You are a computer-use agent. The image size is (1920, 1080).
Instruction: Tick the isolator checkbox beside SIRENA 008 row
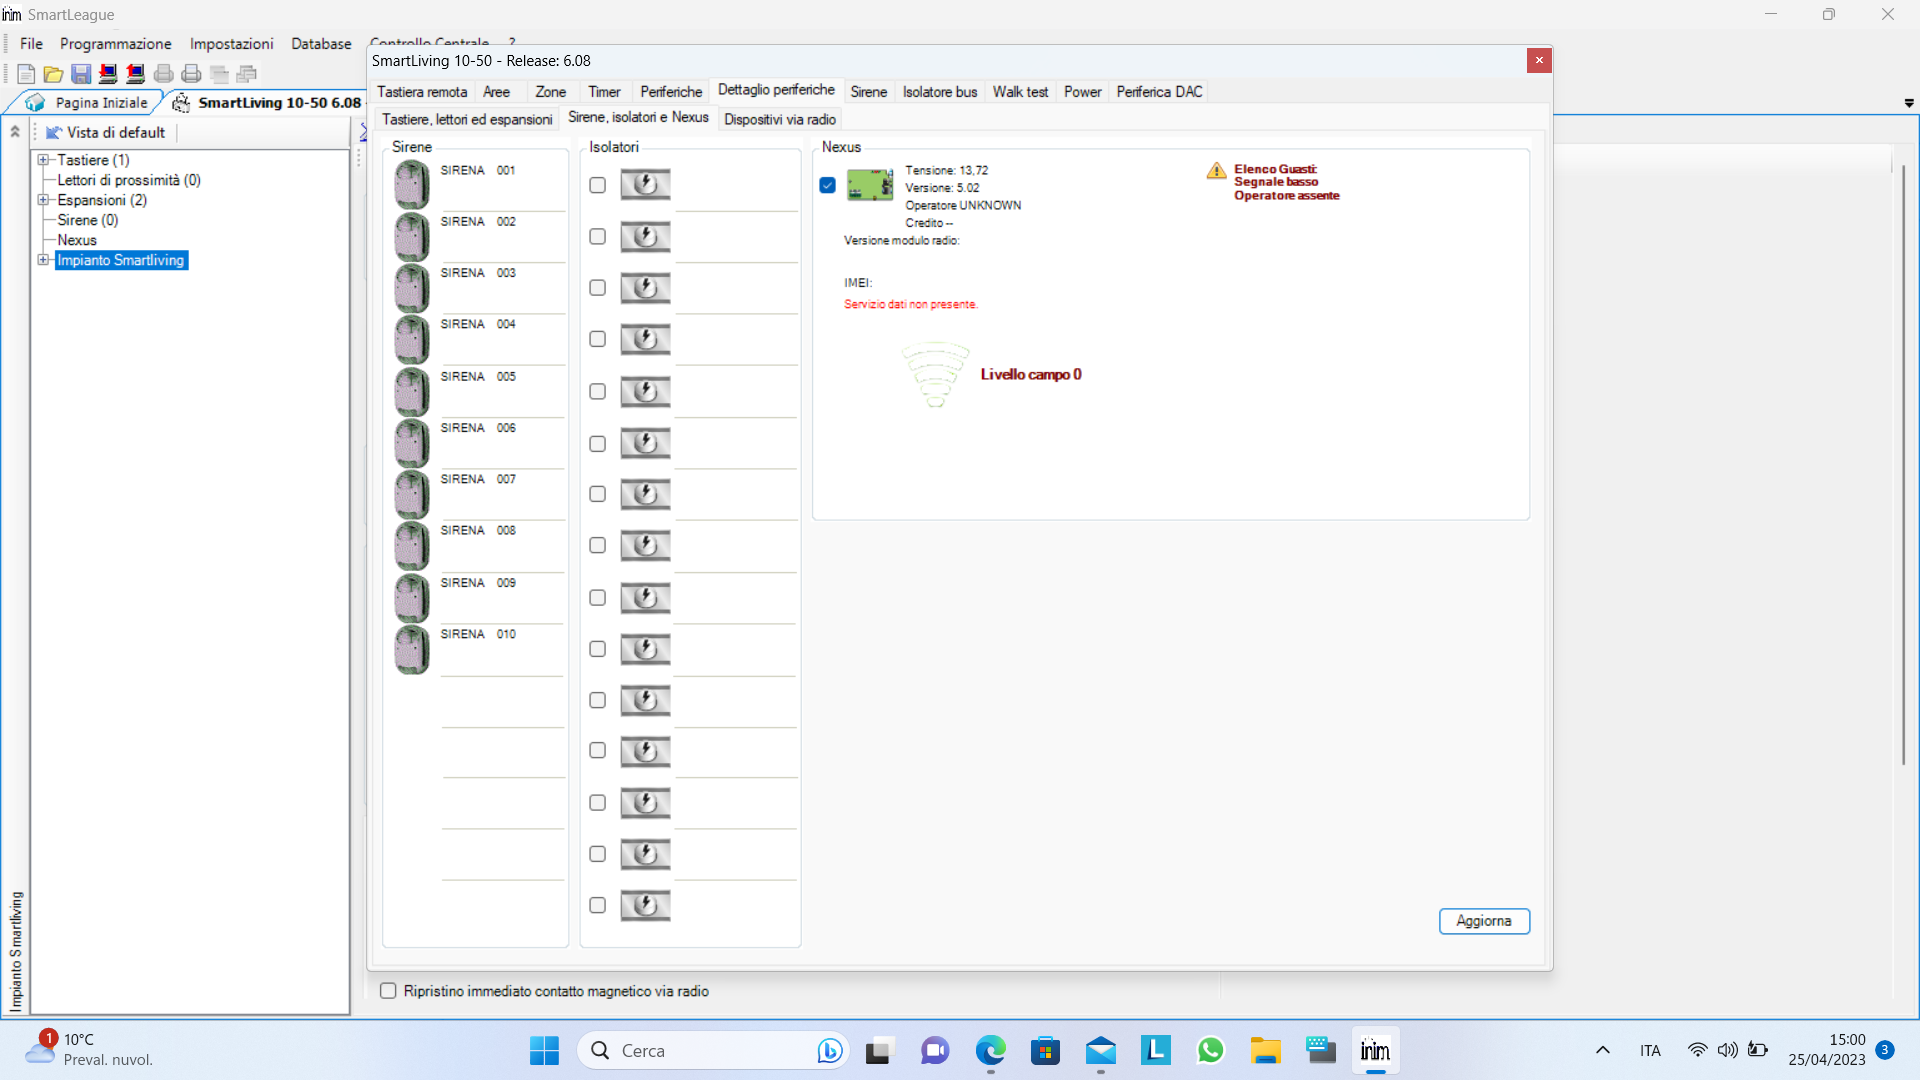[597, 546]
